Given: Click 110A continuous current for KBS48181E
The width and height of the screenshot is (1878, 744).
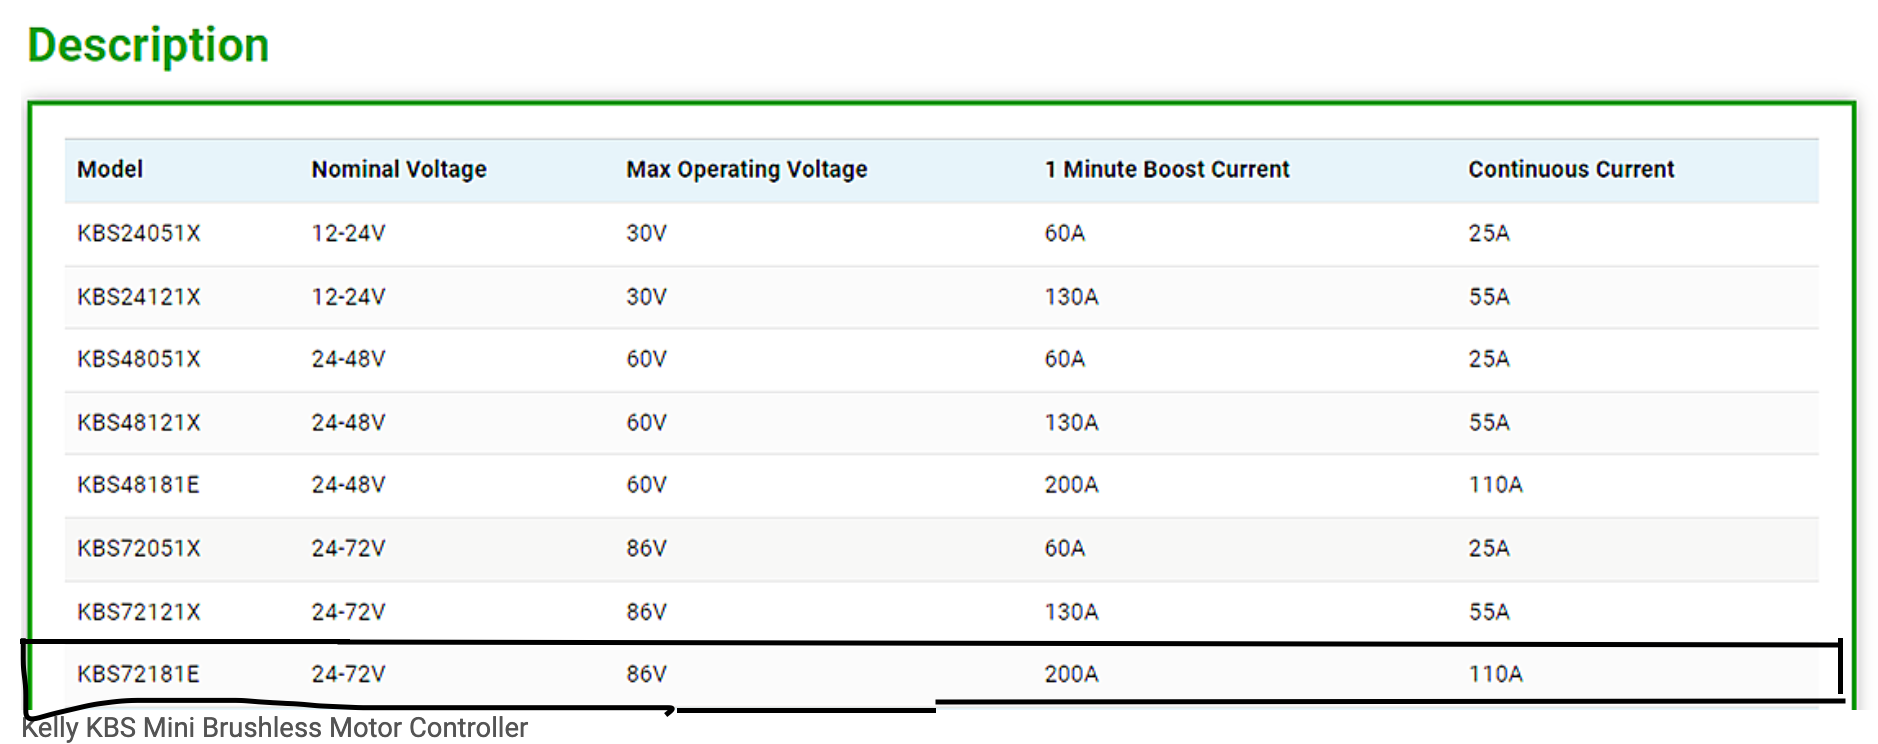Looking at the screenshot, I should coord(1495,485).
